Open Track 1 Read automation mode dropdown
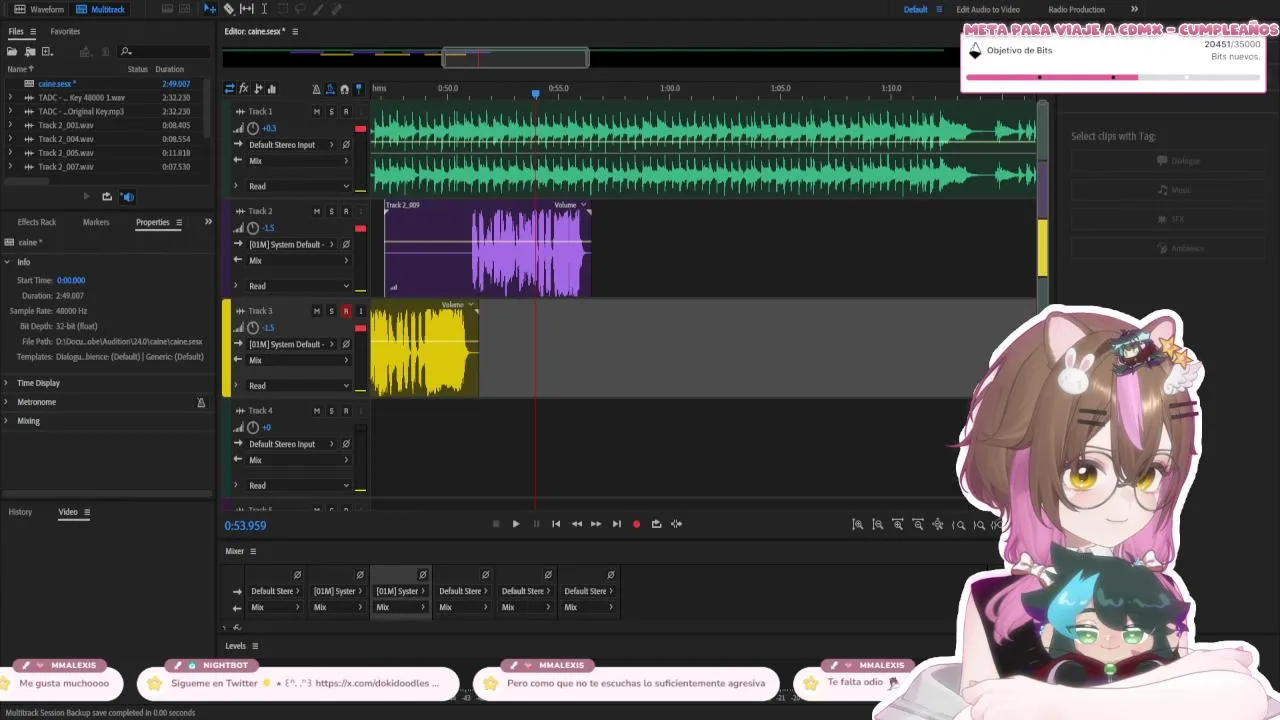The width and height of the screenshot is (1280, 720). tap(299, 186)
